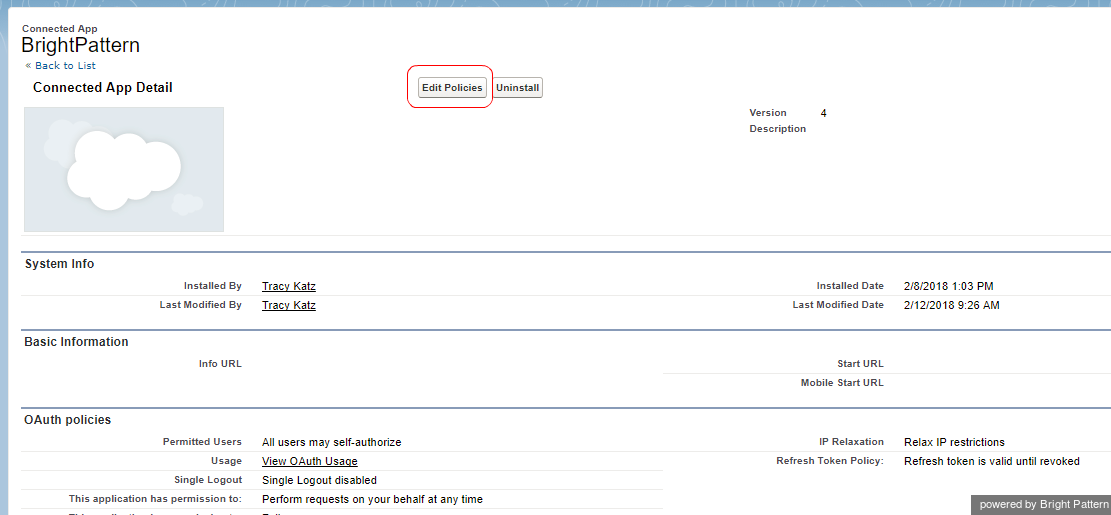Select Installed Date value 2/8/2018 1:03 PM
Image resolution: width=1111 pixels, height=515 pixels.
pyautogui.click(x=949, y=286)
